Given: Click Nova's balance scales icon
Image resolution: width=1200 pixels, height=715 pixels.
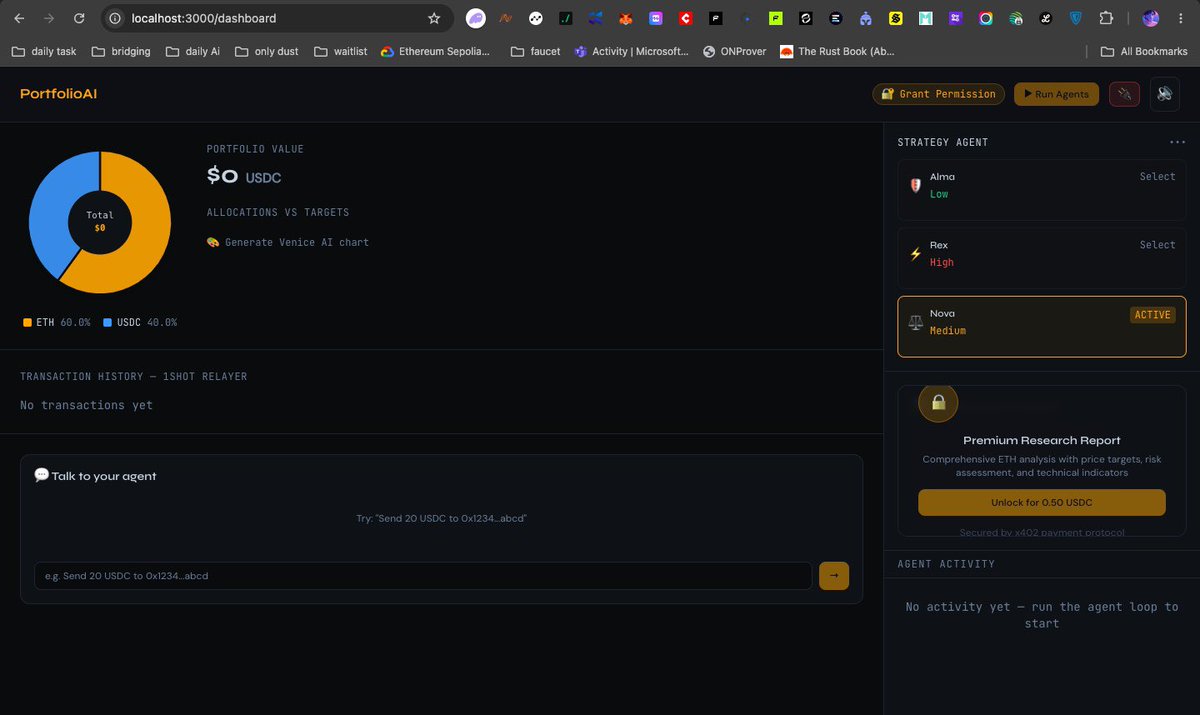Looking at the screenshot, I should tap(915, 323).
